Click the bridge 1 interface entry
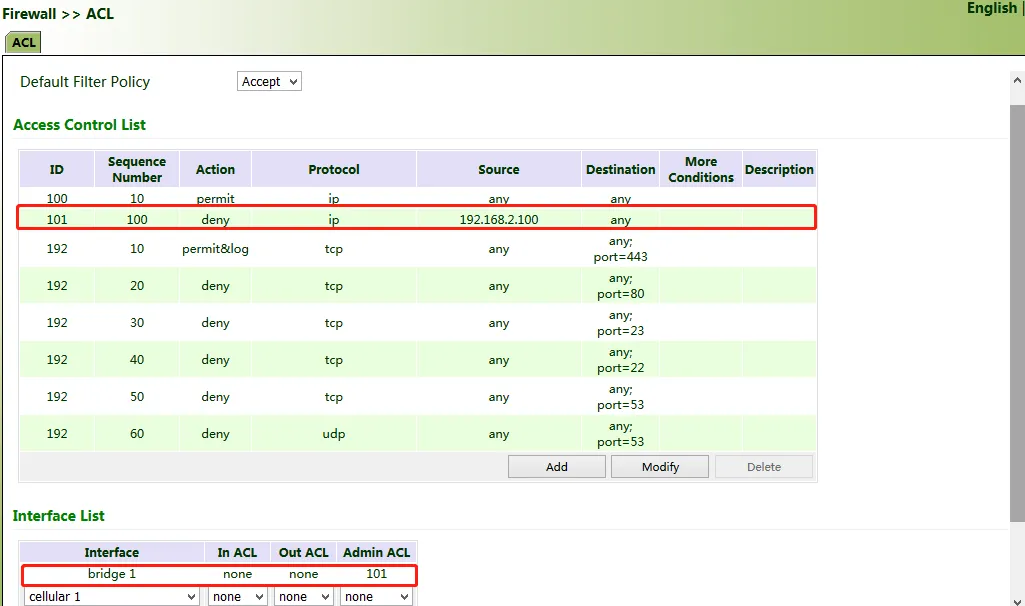 [x=112, y=574]
